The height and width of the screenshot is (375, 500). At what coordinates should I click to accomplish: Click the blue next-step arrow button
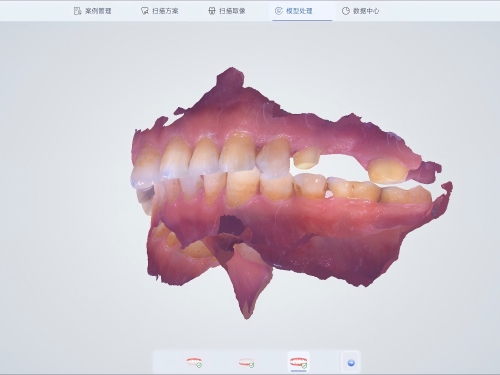click(x=351, y=363)
